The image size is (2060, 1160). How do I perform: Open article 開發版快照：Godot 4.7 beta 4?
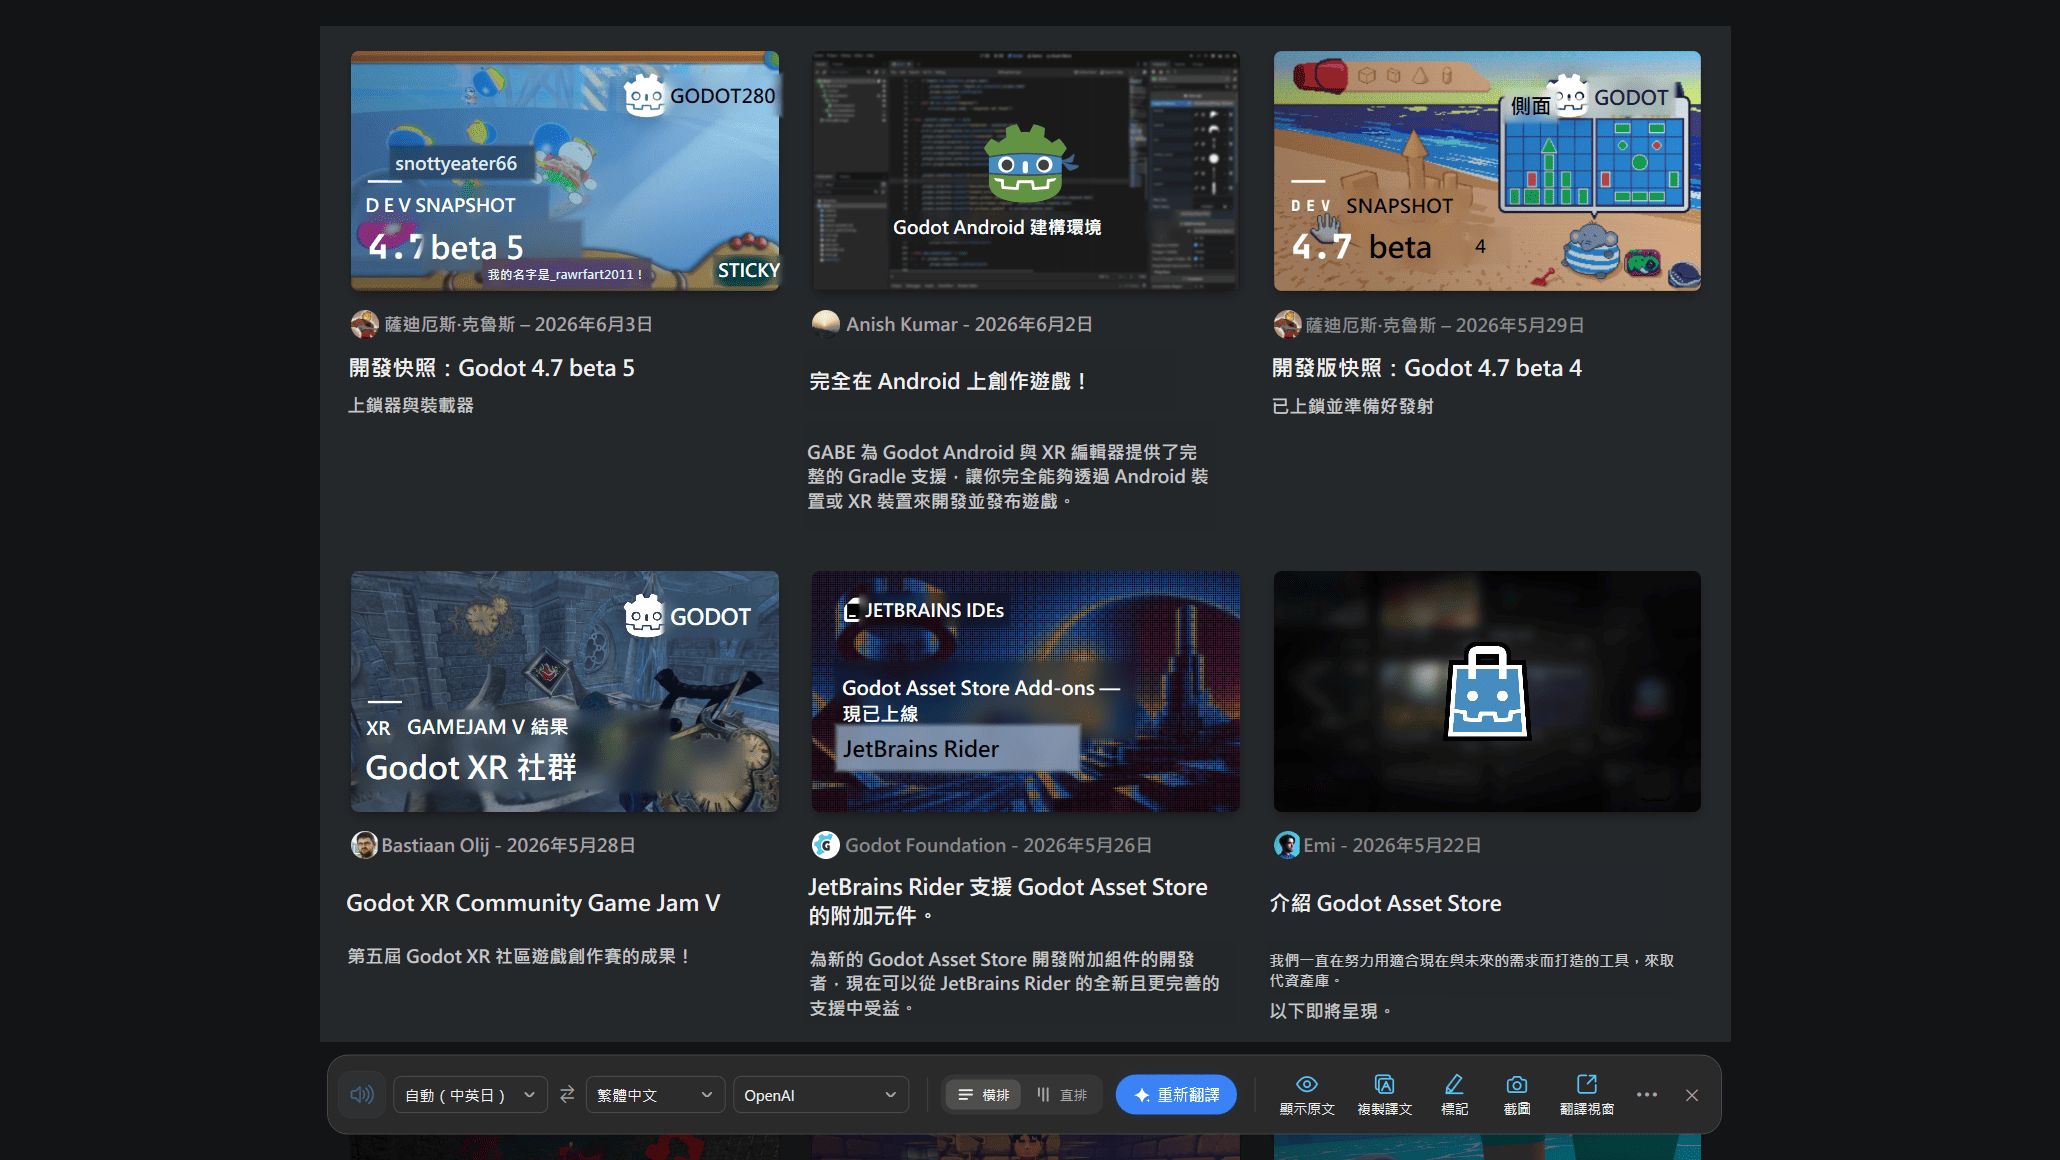(x=1427, y=368)
